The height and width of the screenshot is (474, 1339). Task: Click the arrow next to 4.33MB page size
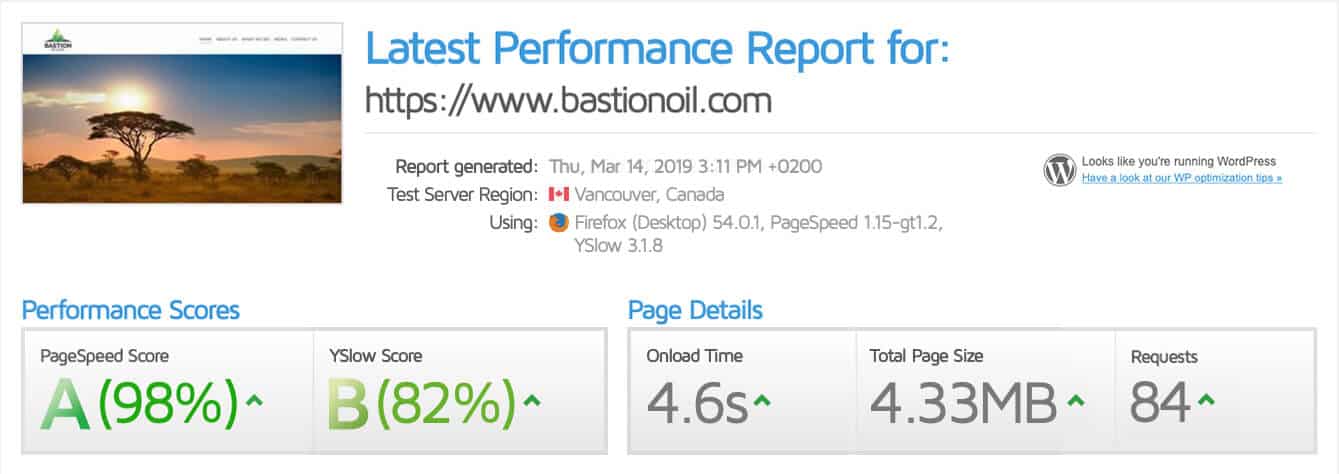click(1077, 401)
